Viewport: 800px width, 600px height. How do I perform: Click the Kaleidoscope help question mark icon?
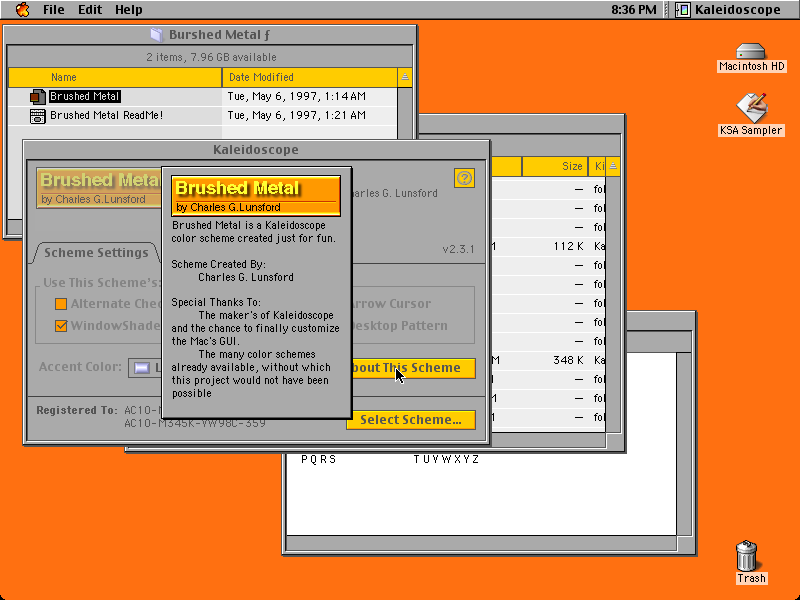464,178
